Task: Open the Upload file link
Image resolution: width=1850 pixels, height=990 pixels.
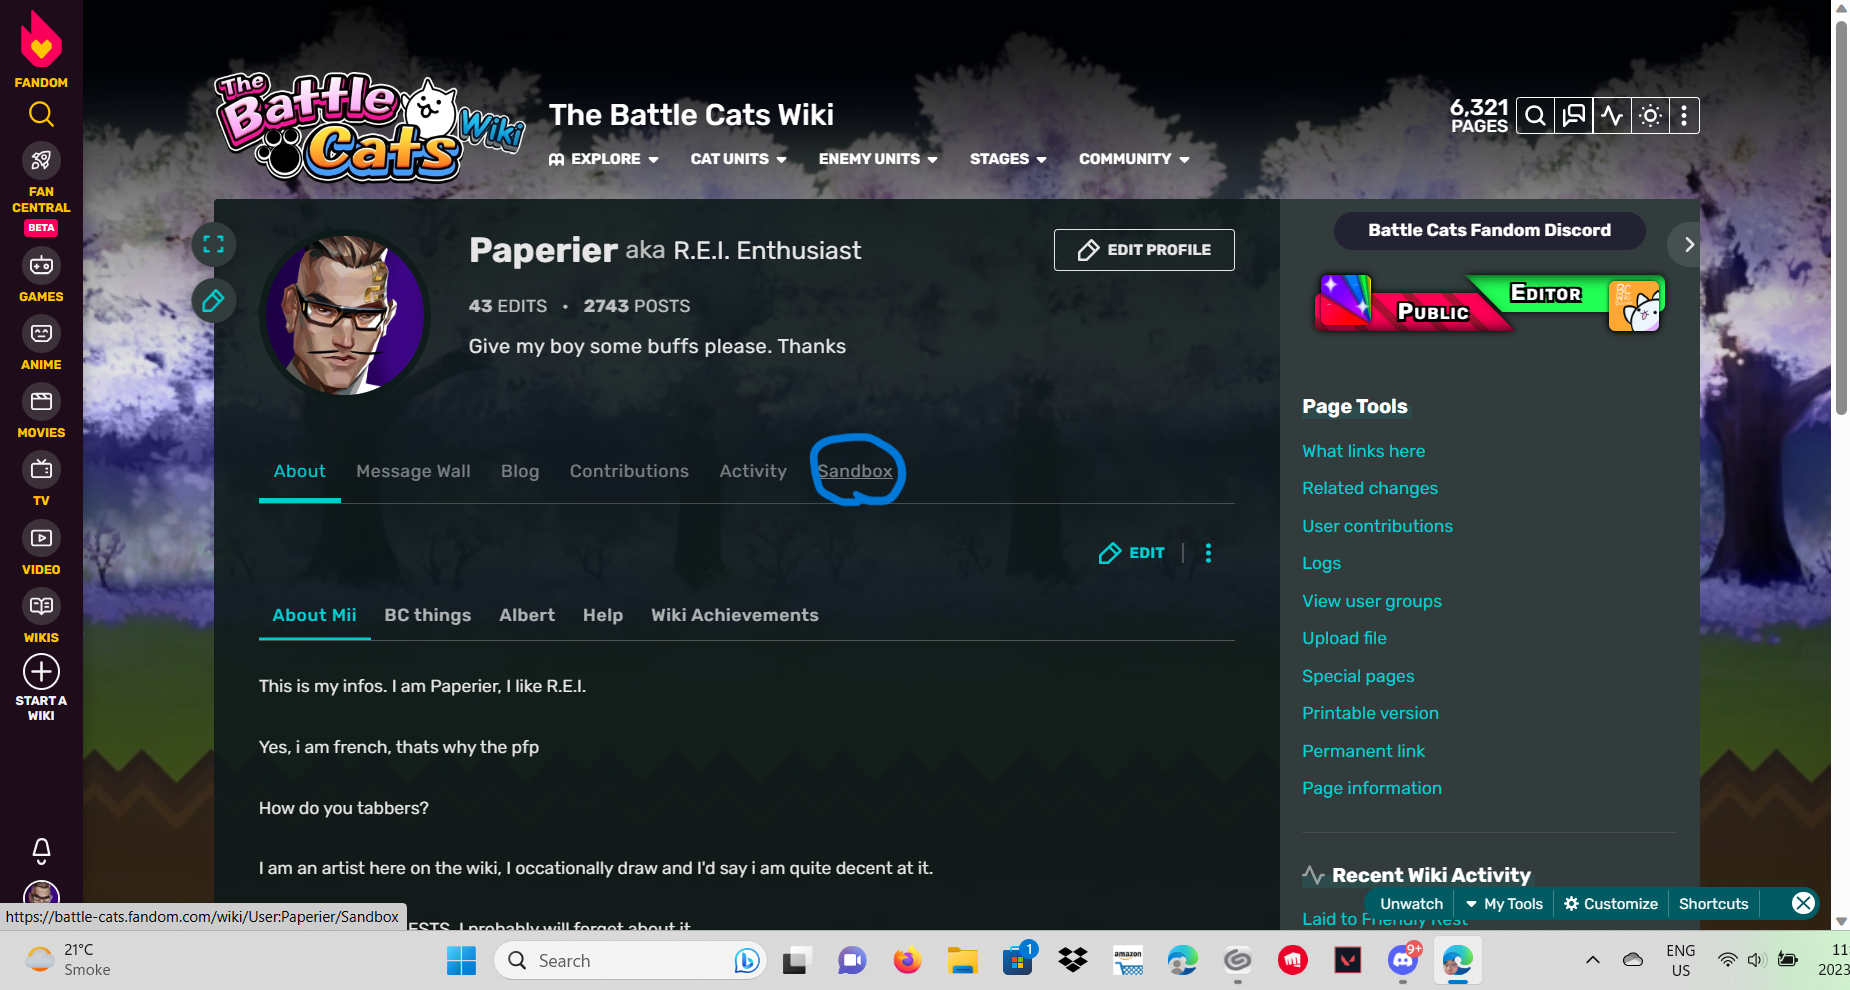Action: (1345, 638)
